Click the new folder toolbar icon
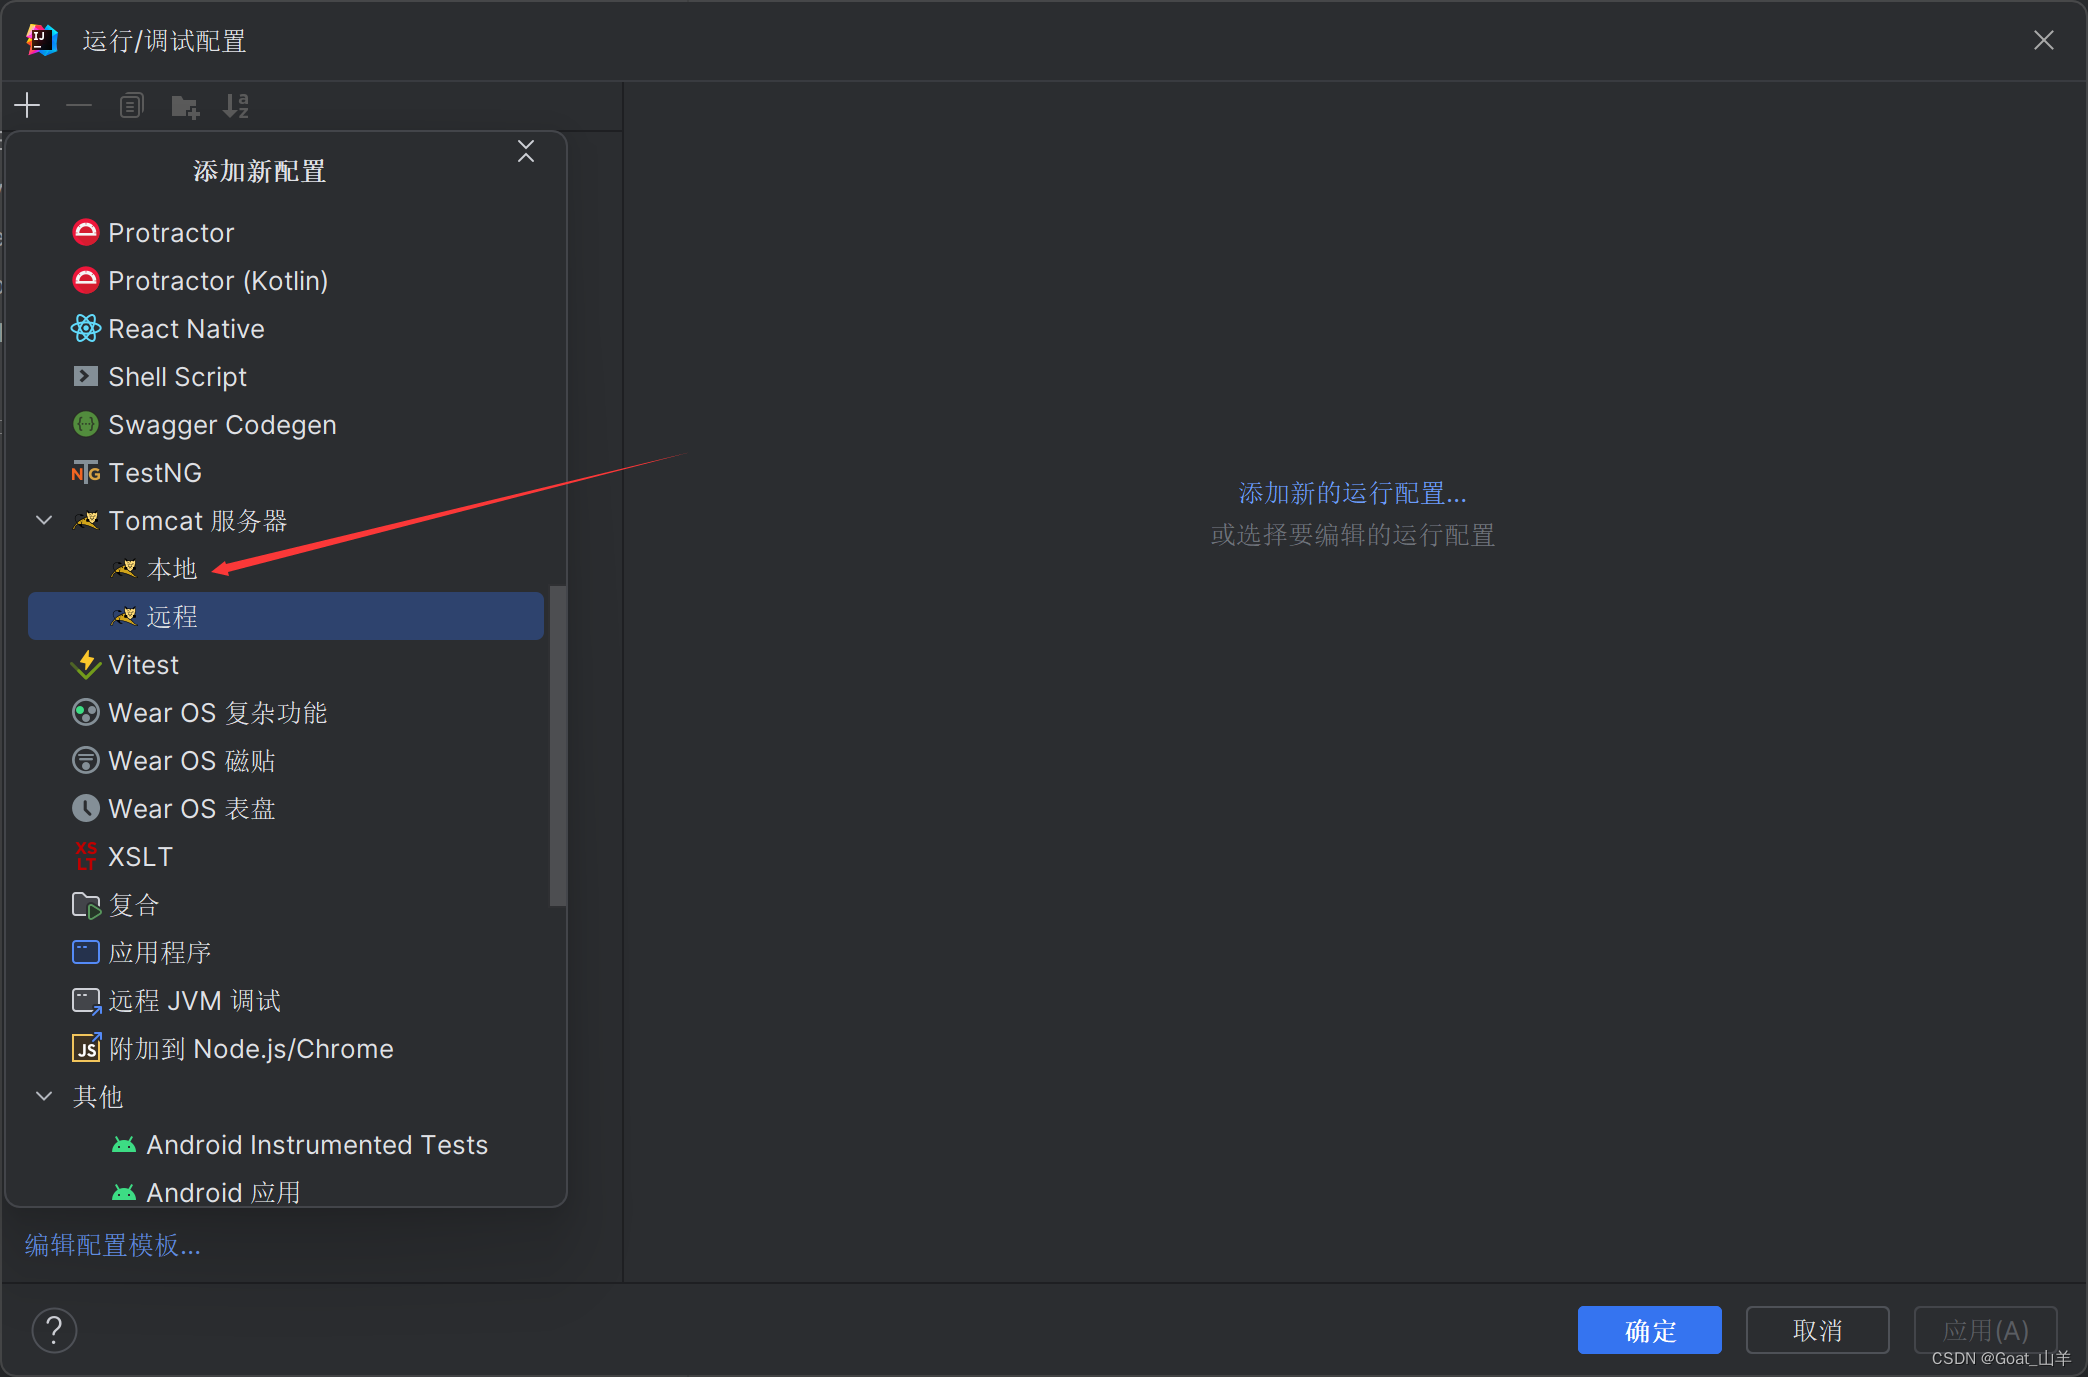This screenshot has width=2088, height=1377. tap(185, 106)
